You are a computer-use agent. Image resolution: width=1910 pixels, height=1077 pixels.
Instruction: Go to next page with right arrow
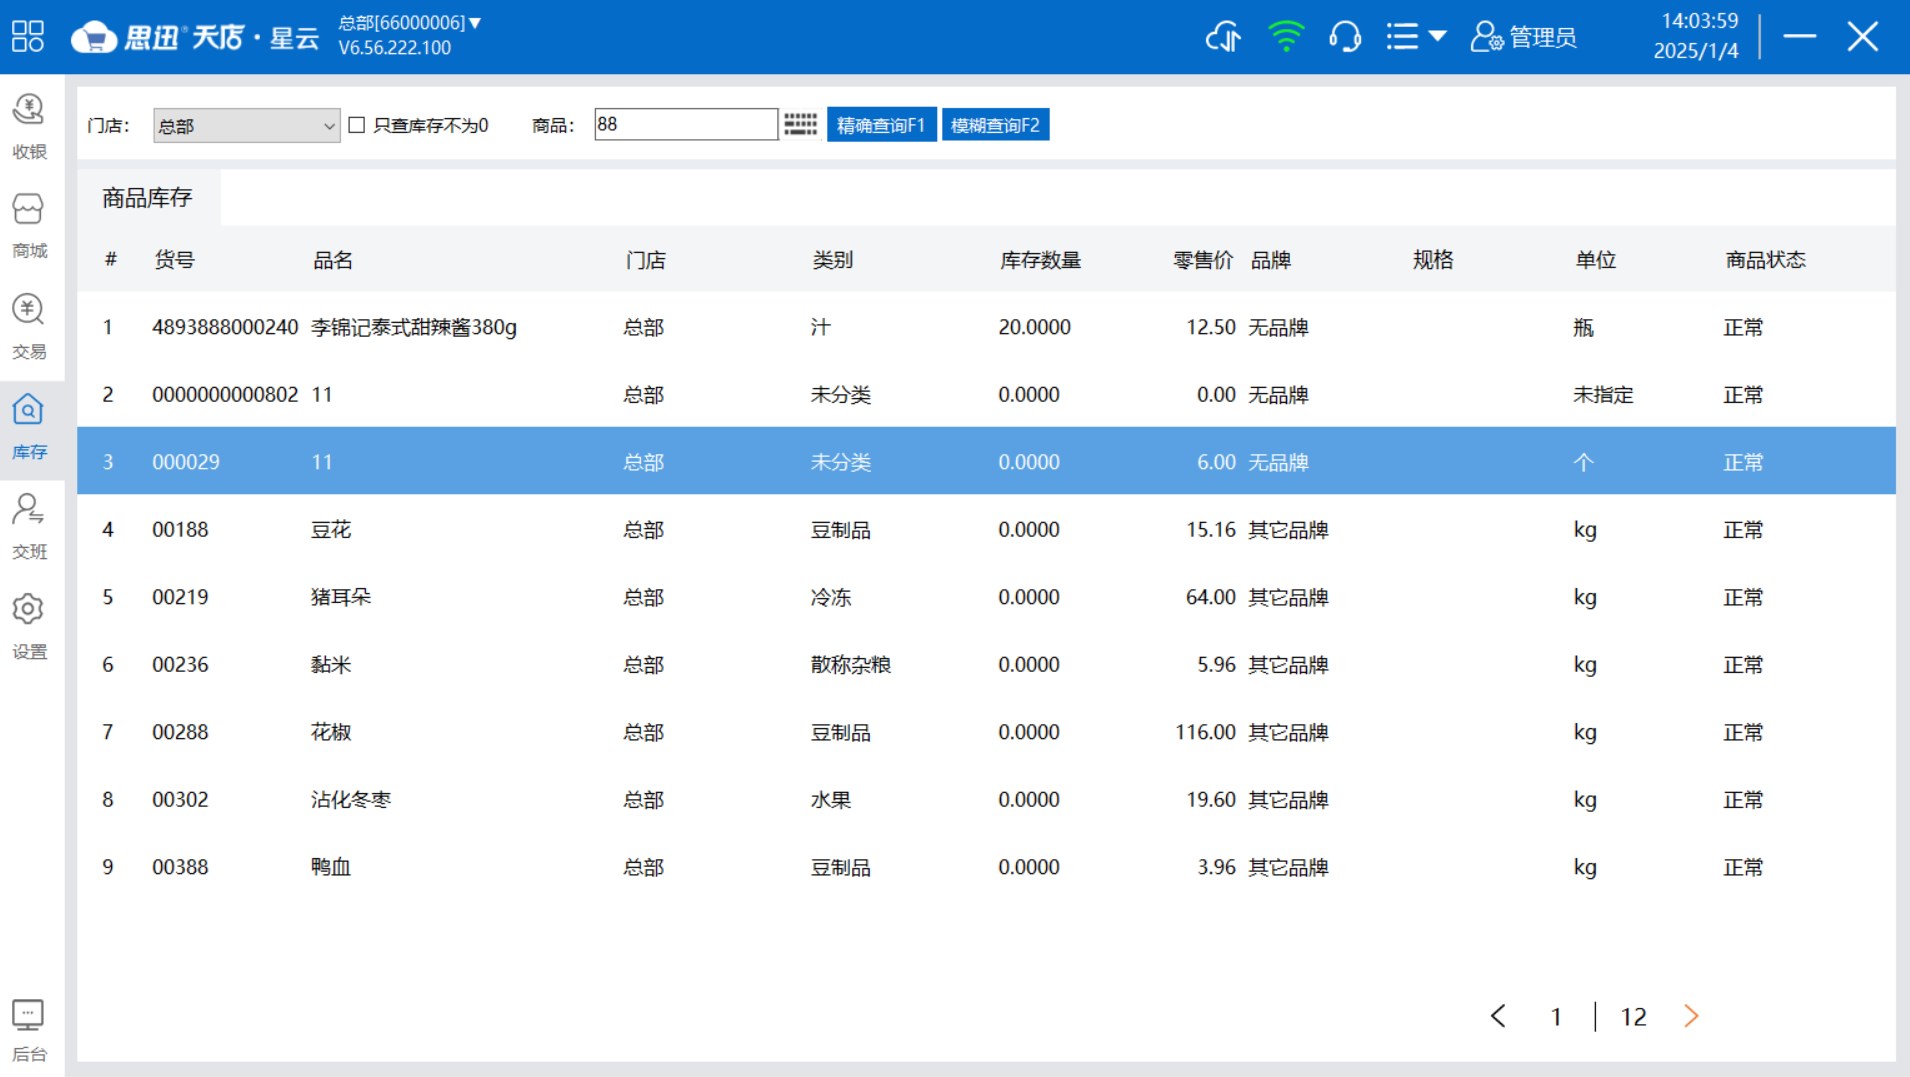click(x=1691, y=1016)
